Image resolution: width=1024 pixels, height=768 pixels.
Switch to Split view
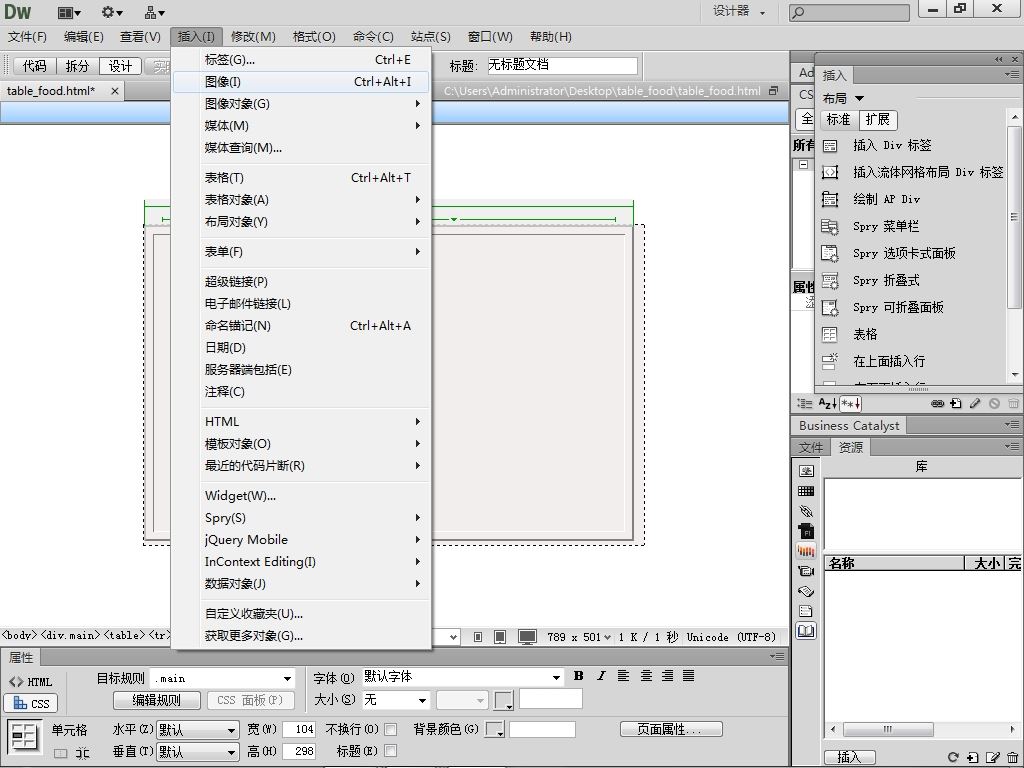77,66
